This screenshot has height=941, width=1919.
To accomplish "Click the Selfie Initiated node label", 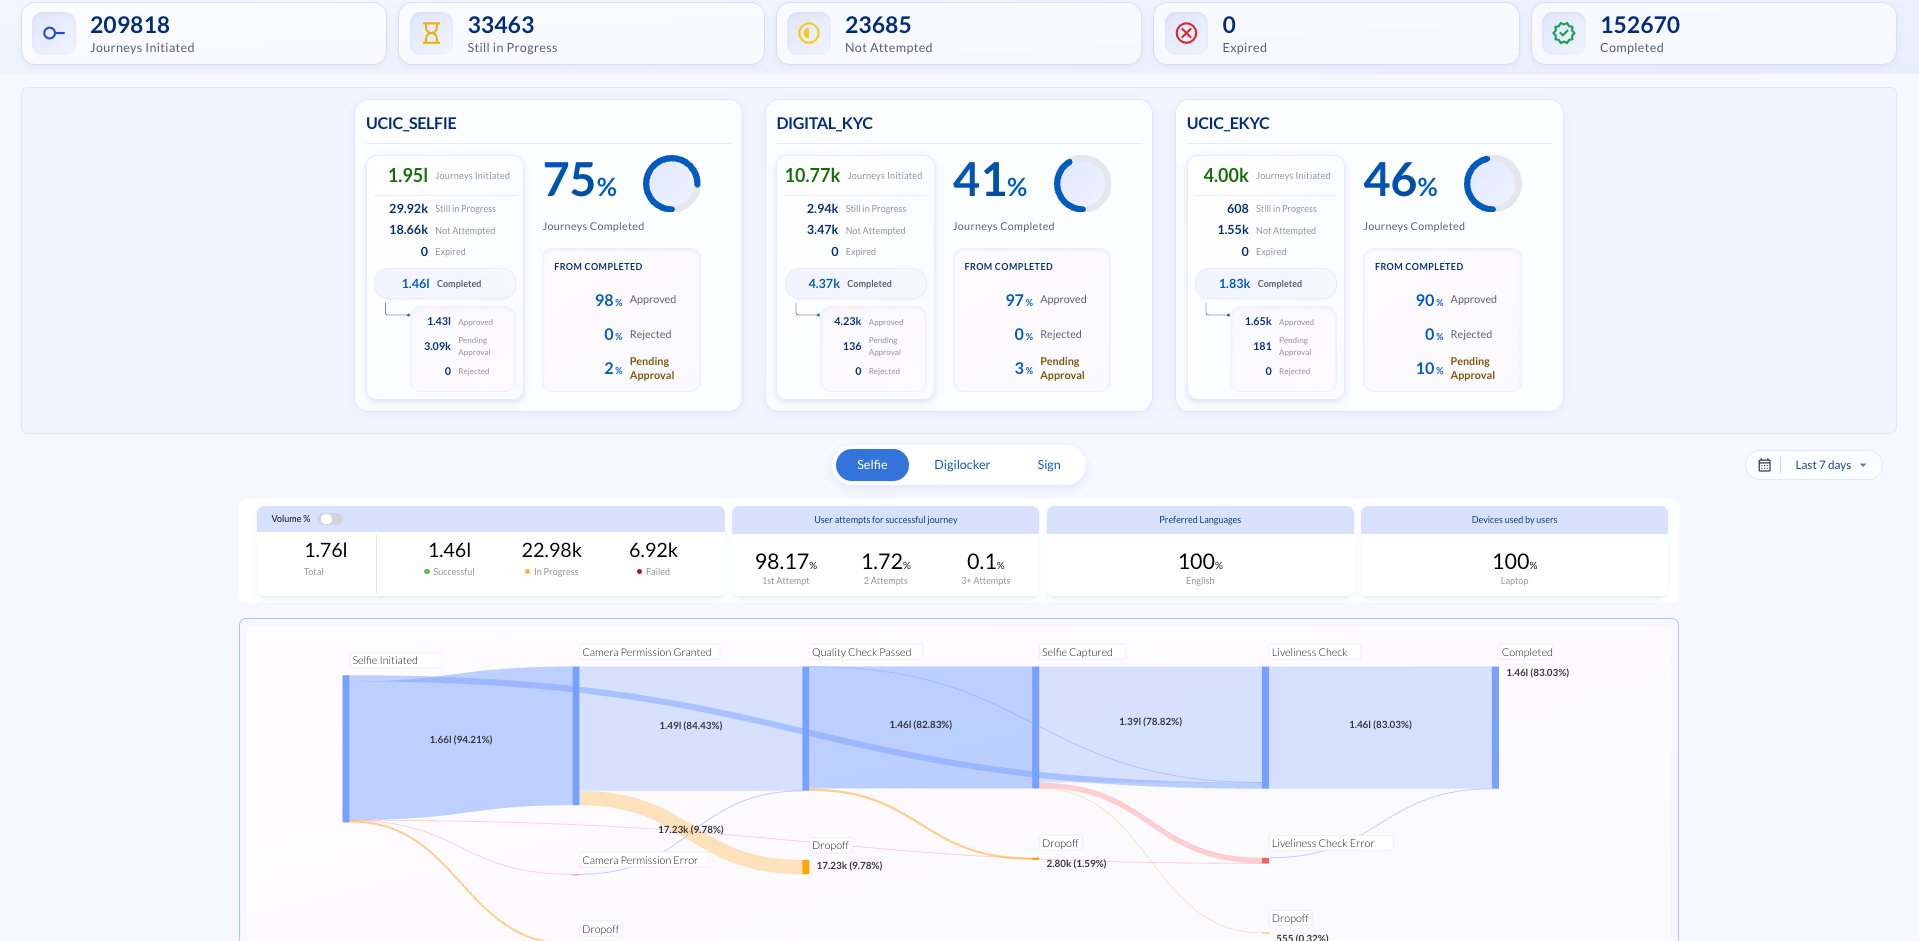I will tap(394, 660).
